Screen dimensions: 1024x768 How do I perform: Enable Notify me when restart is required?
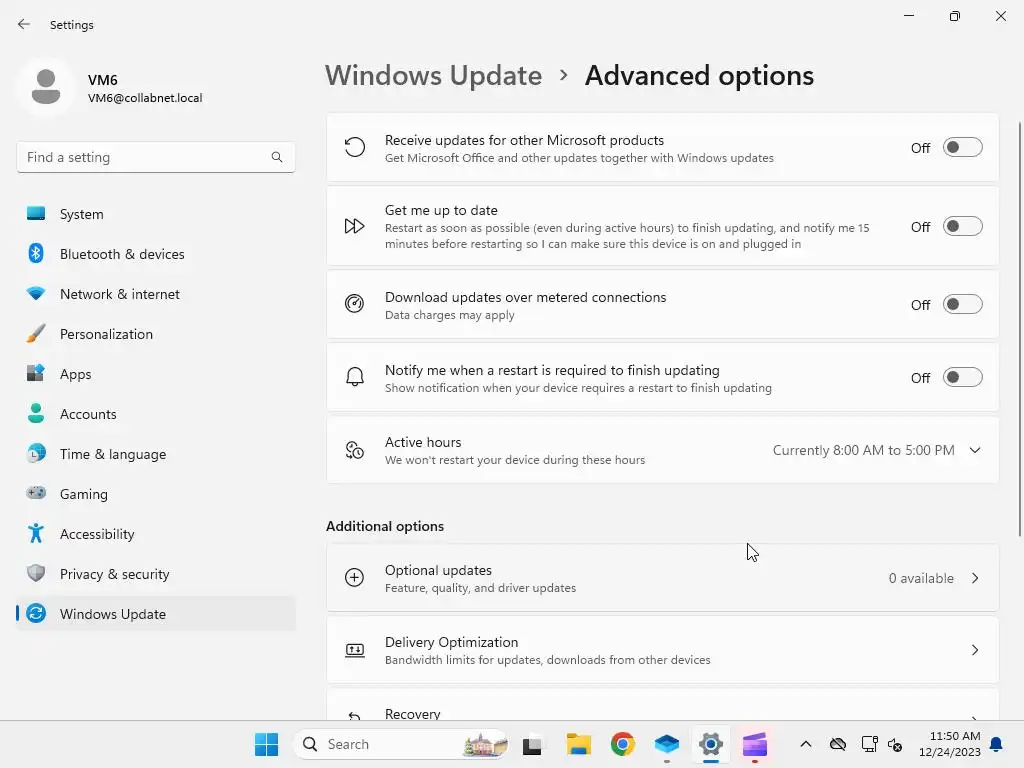click(x=963, y=377)
